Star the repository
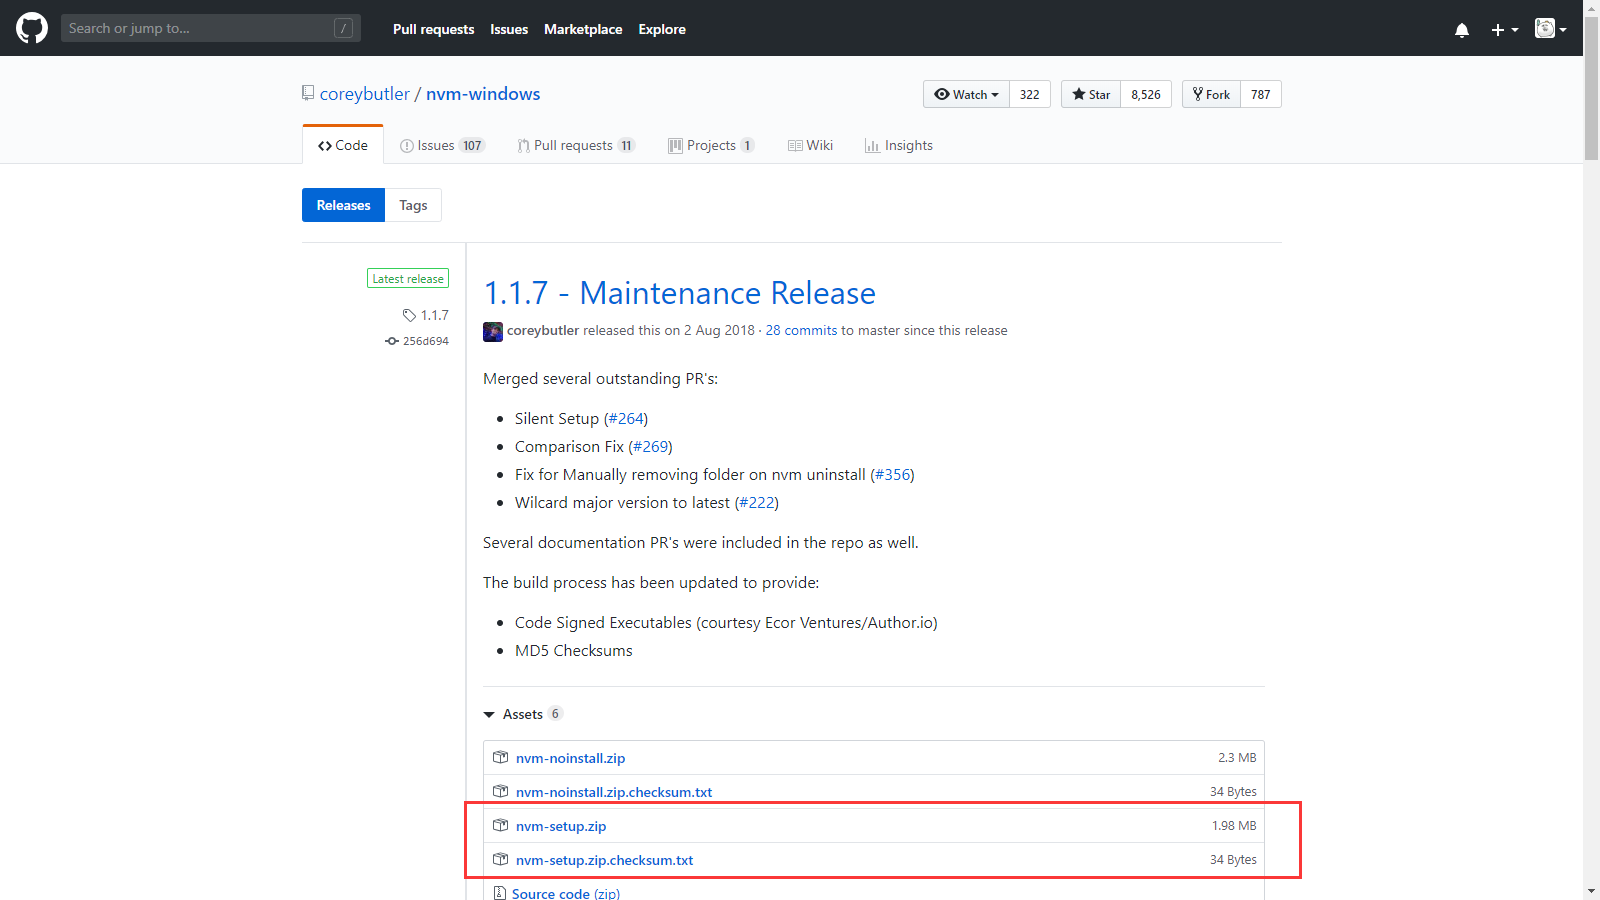Image resolution: width=1600 pixels, height=900 pixels. point(1091,94)
